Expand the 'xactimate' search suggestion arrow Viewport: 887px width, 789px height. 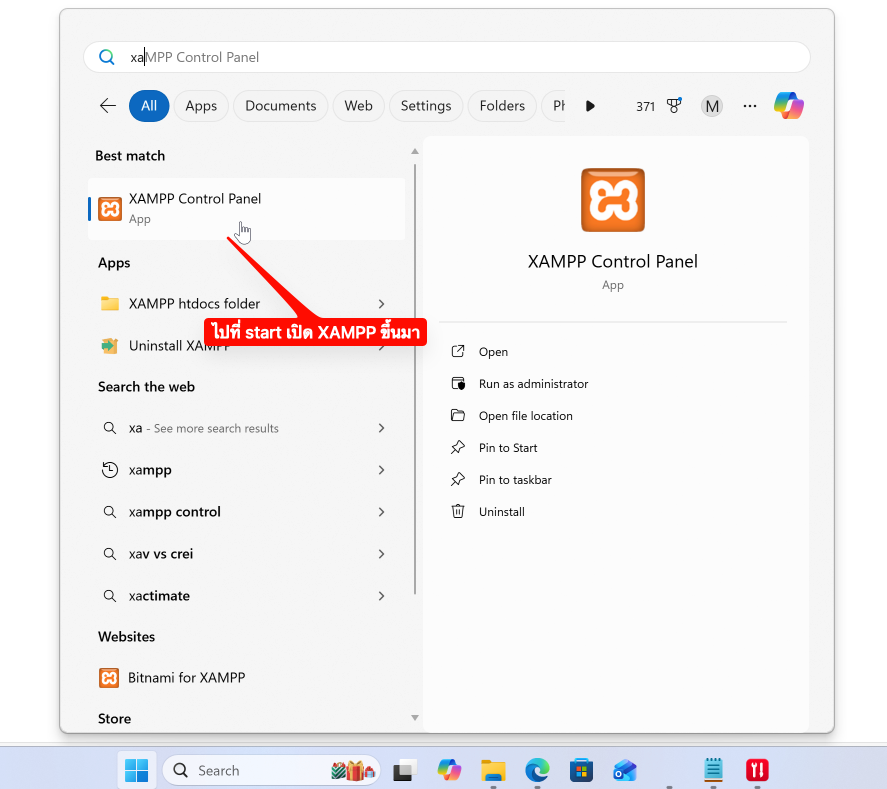pyautogui.click(x=381, y=596)
